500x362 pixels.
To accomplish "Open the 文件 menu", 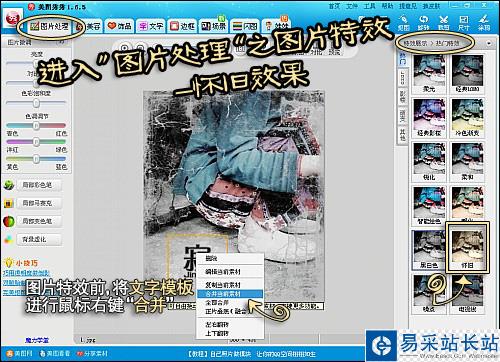I will 352,6.
